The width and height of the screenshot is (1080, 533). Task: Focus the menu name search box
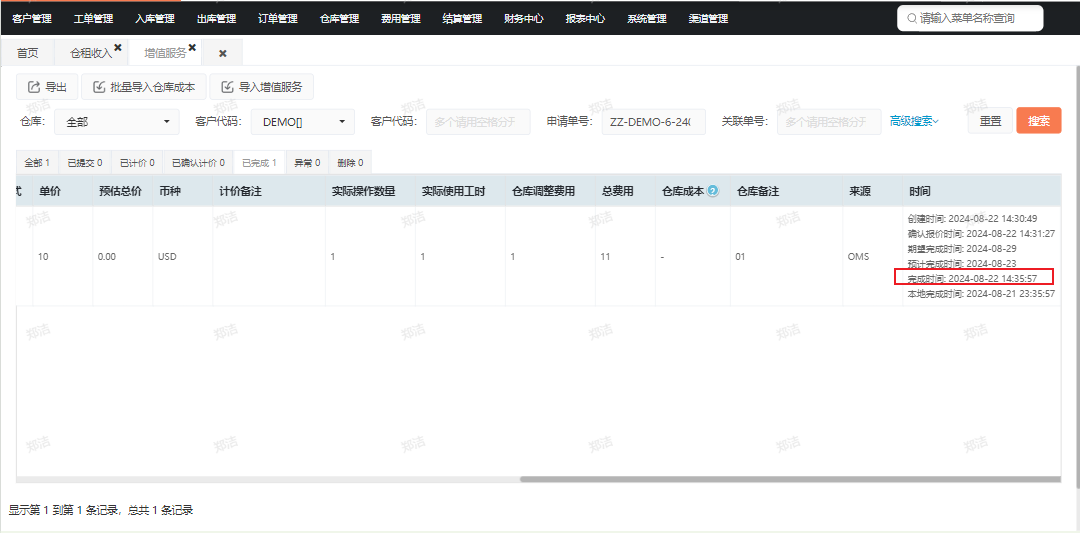970,19
